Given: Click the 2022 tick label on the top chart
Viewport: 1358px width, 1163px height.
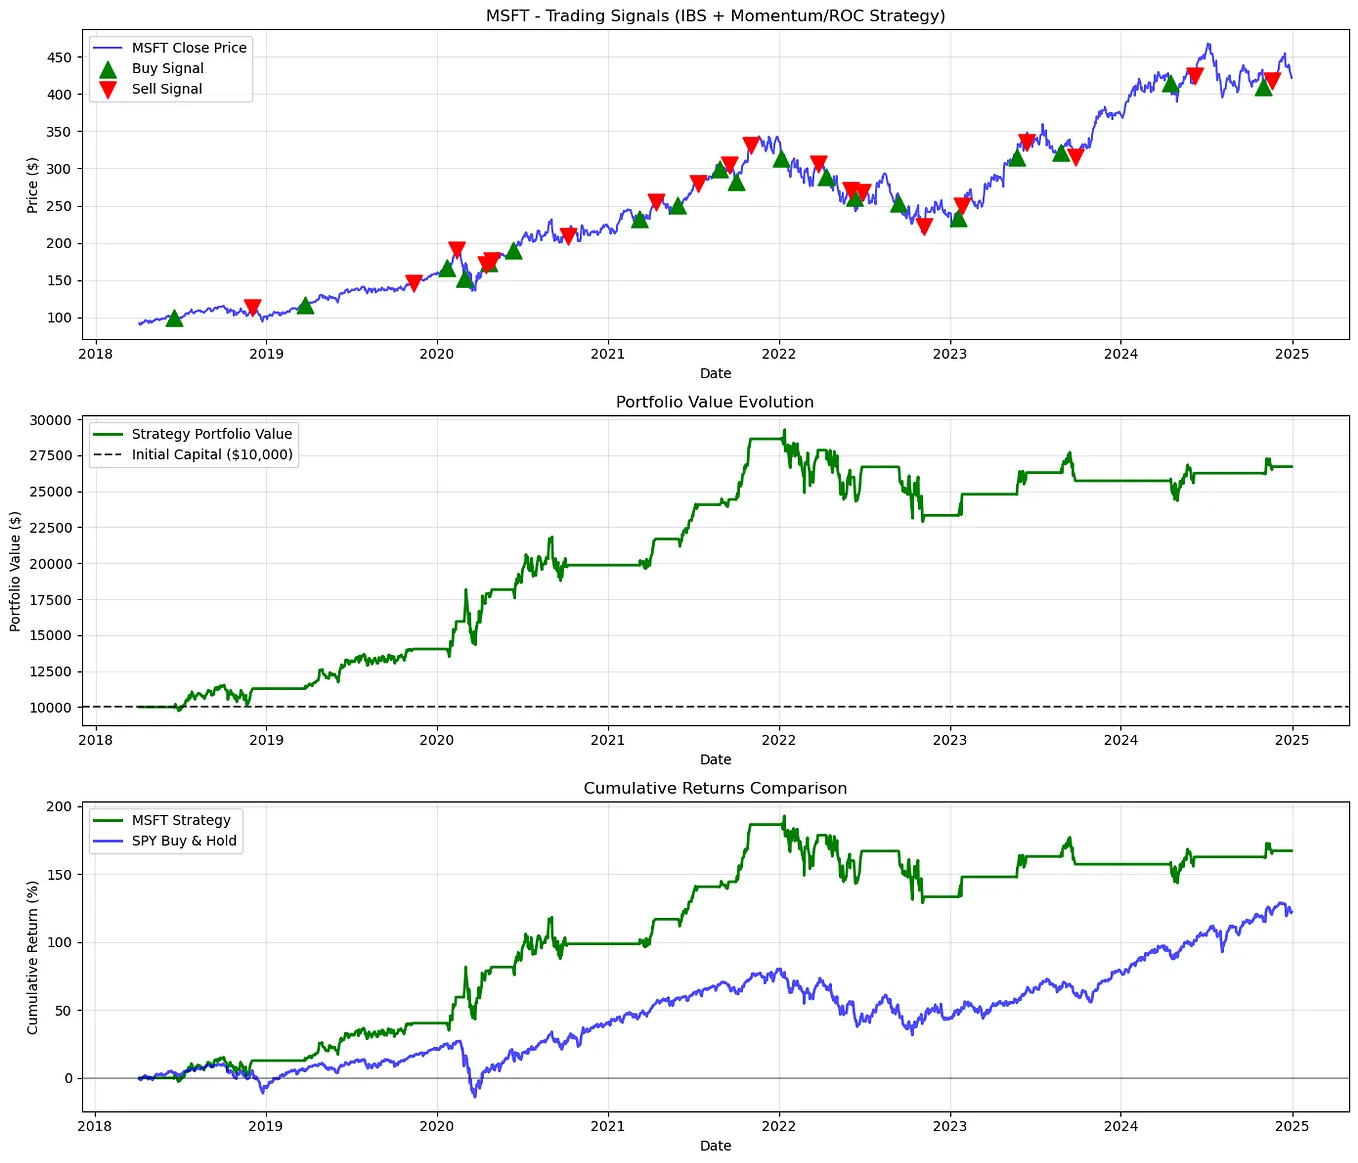Looking at the screenshot, I should point(779,354).
